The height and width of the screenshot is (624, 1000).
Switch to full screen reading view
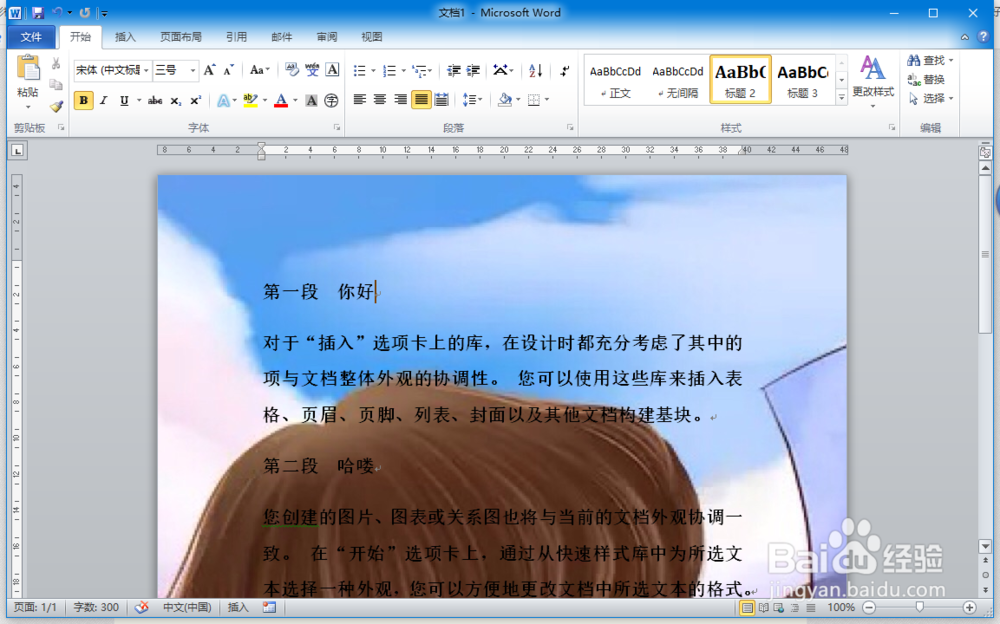point(763,607)
